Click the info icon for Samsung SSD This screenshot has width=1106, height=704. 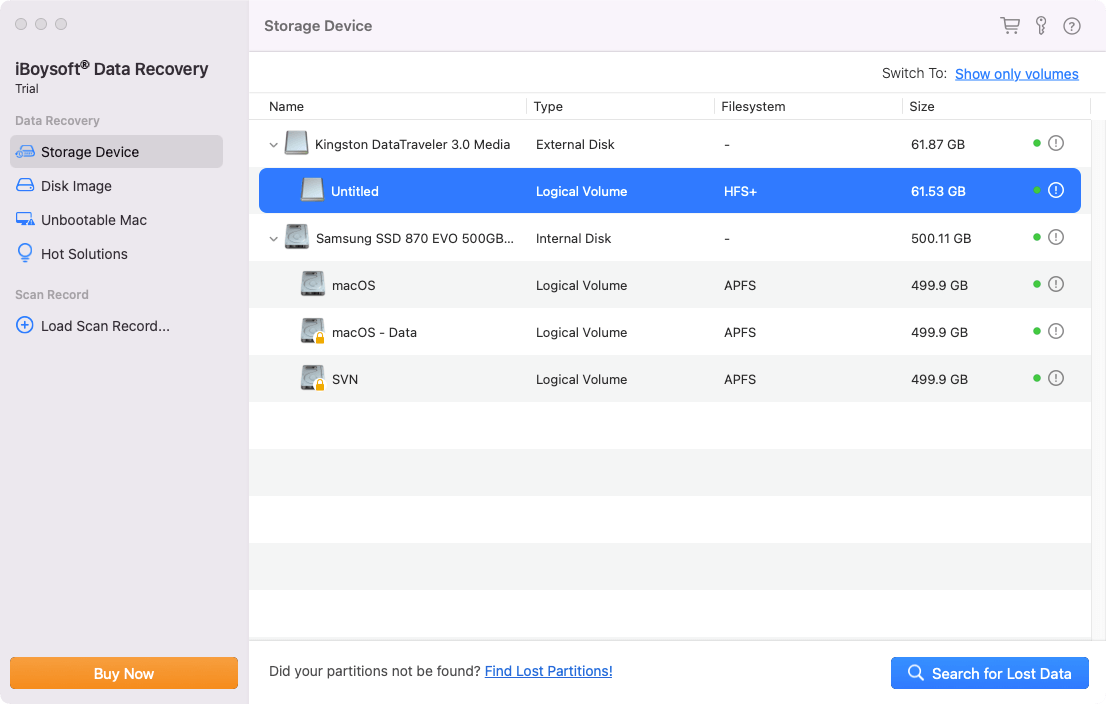(1056, 238)
